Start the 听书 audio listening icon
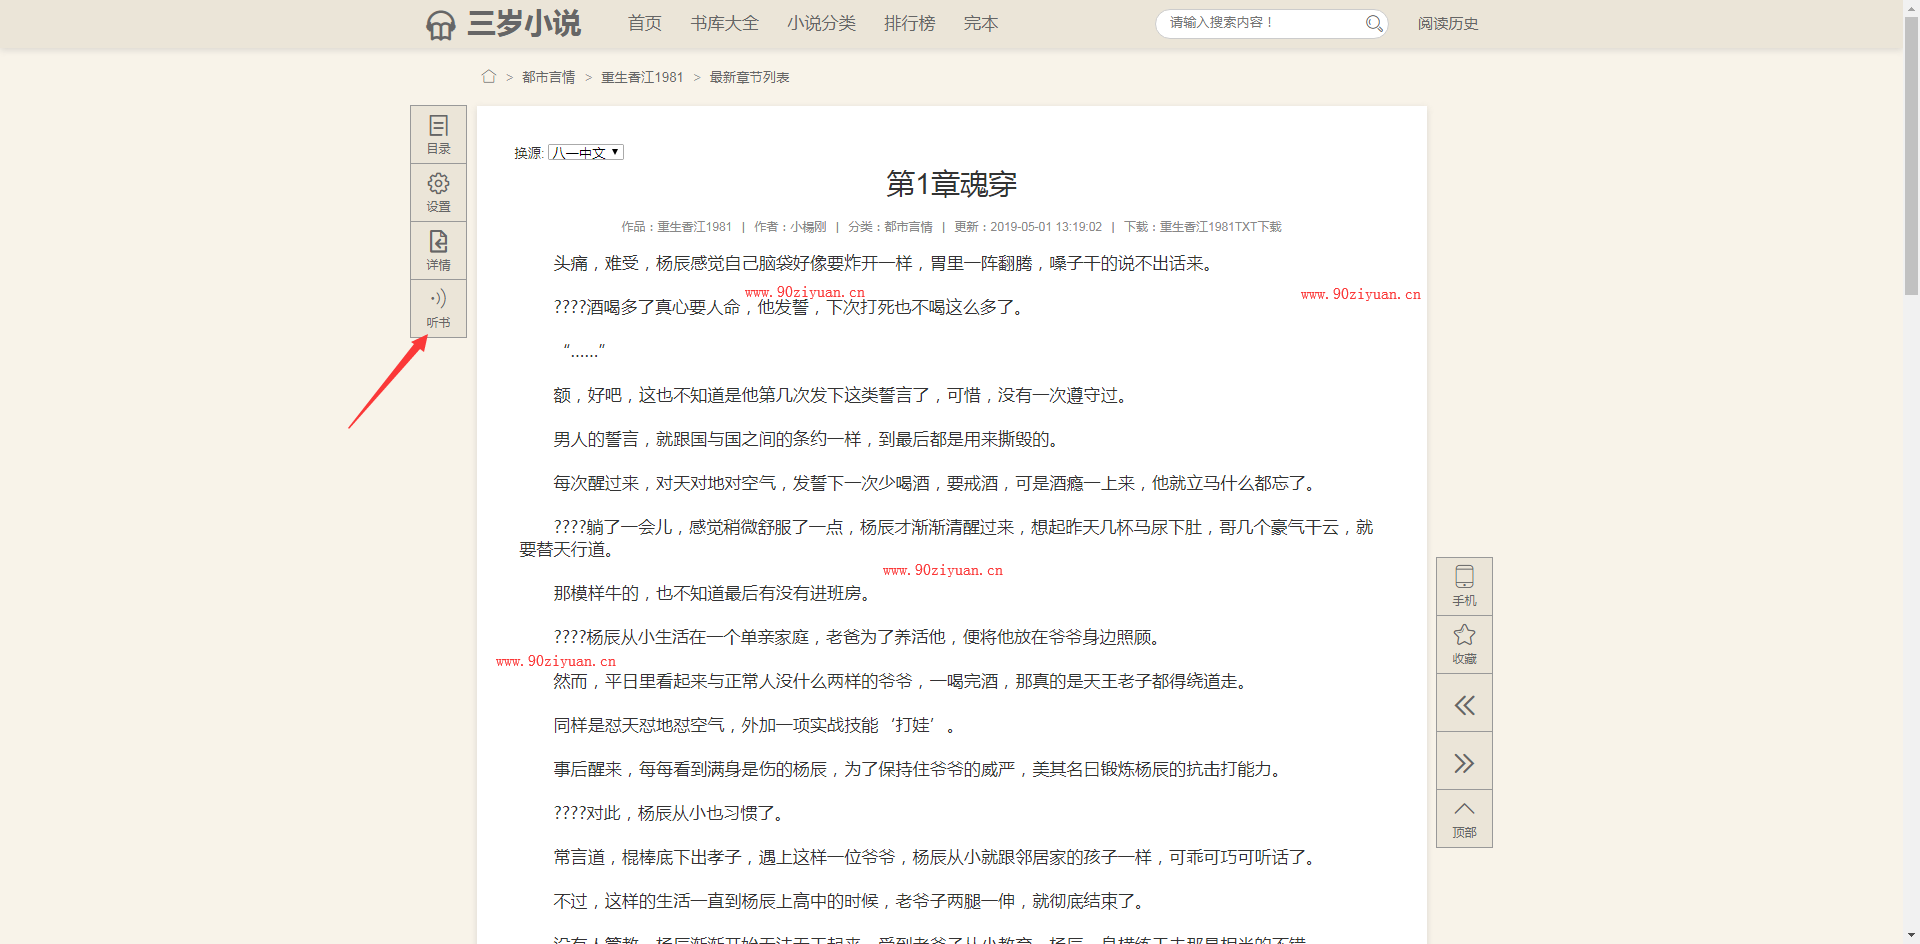The image size is (1920, 944). click(438, 308)
